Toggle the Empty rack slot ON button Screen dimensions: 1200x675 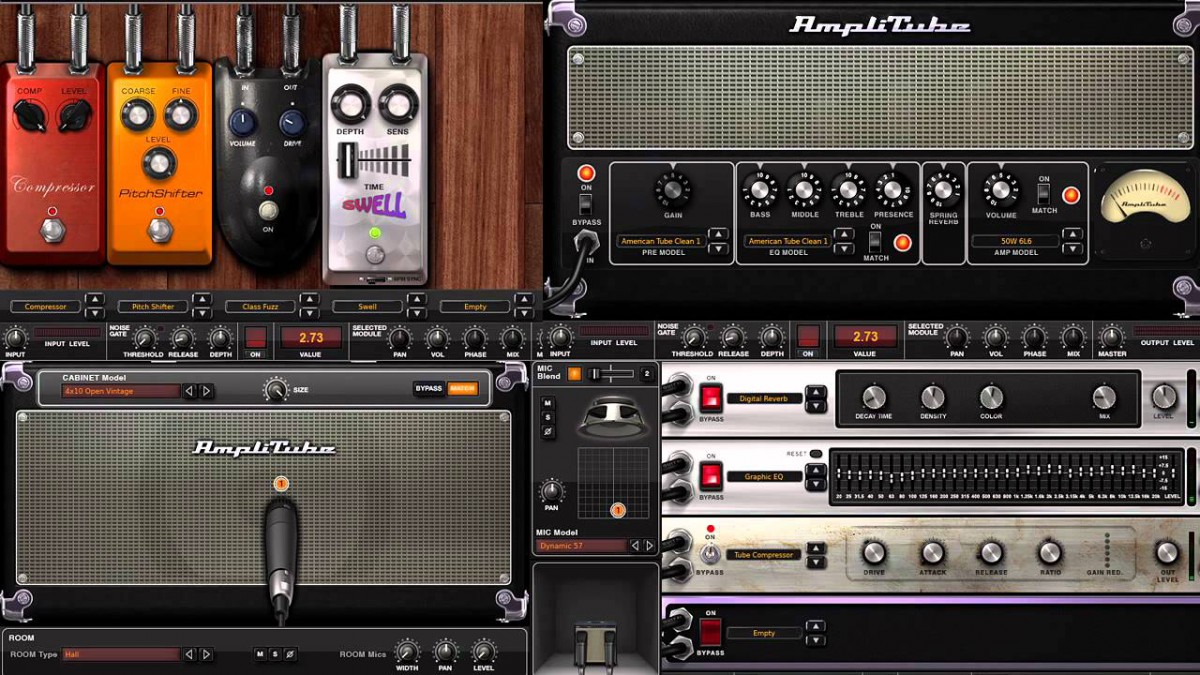pyautogui.click(x=711, y=632)
